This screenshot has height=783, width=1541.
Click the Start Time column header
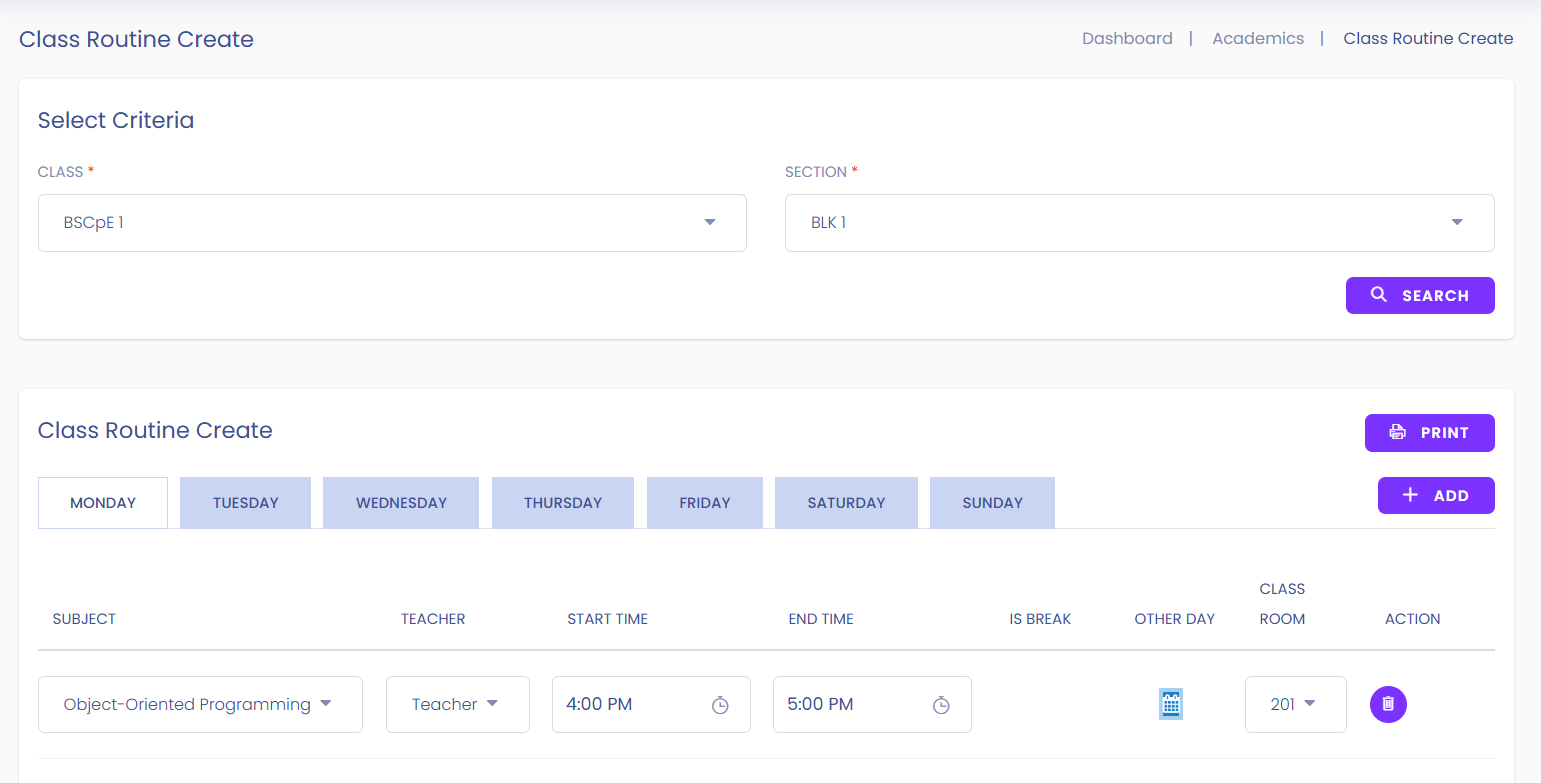(x=607, y=619)
